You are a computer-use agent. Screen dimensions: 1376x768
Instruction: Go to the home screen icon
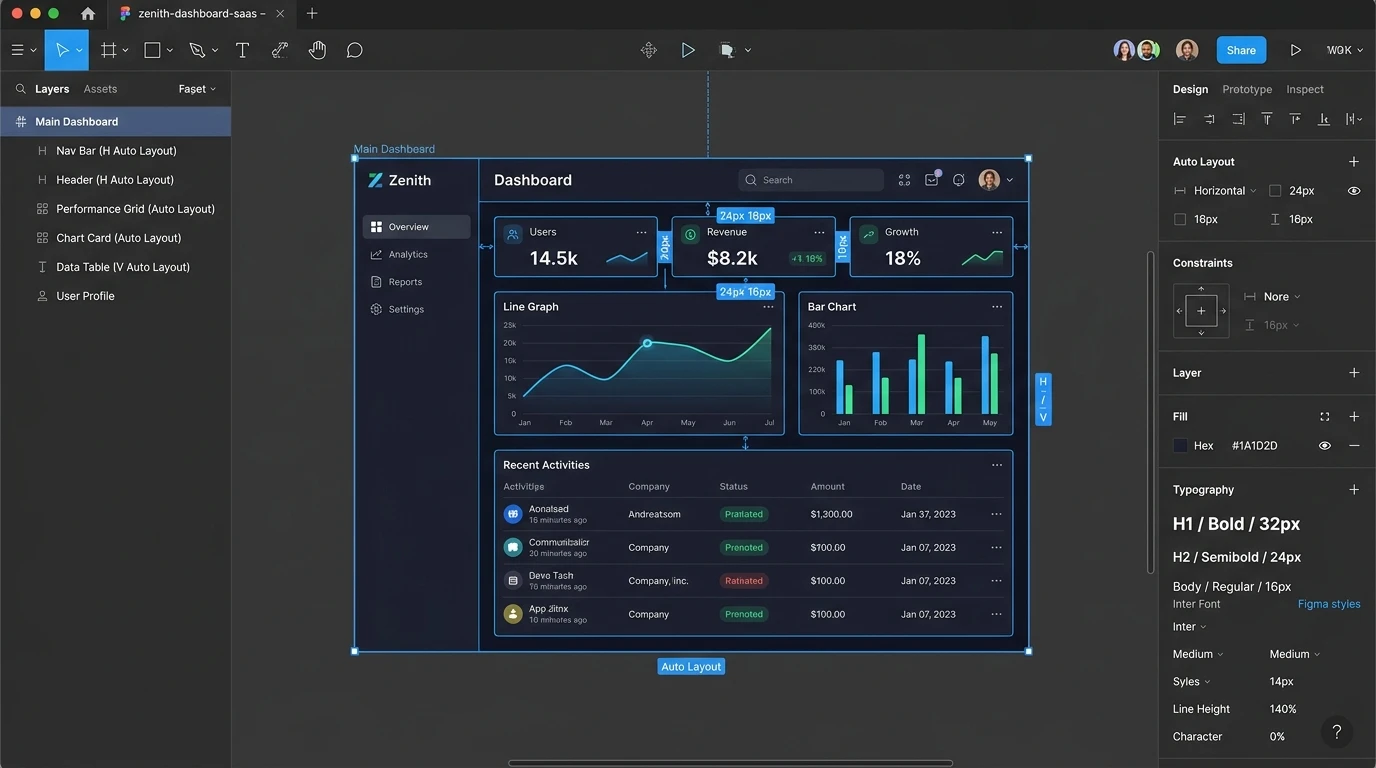coord(88,14)
